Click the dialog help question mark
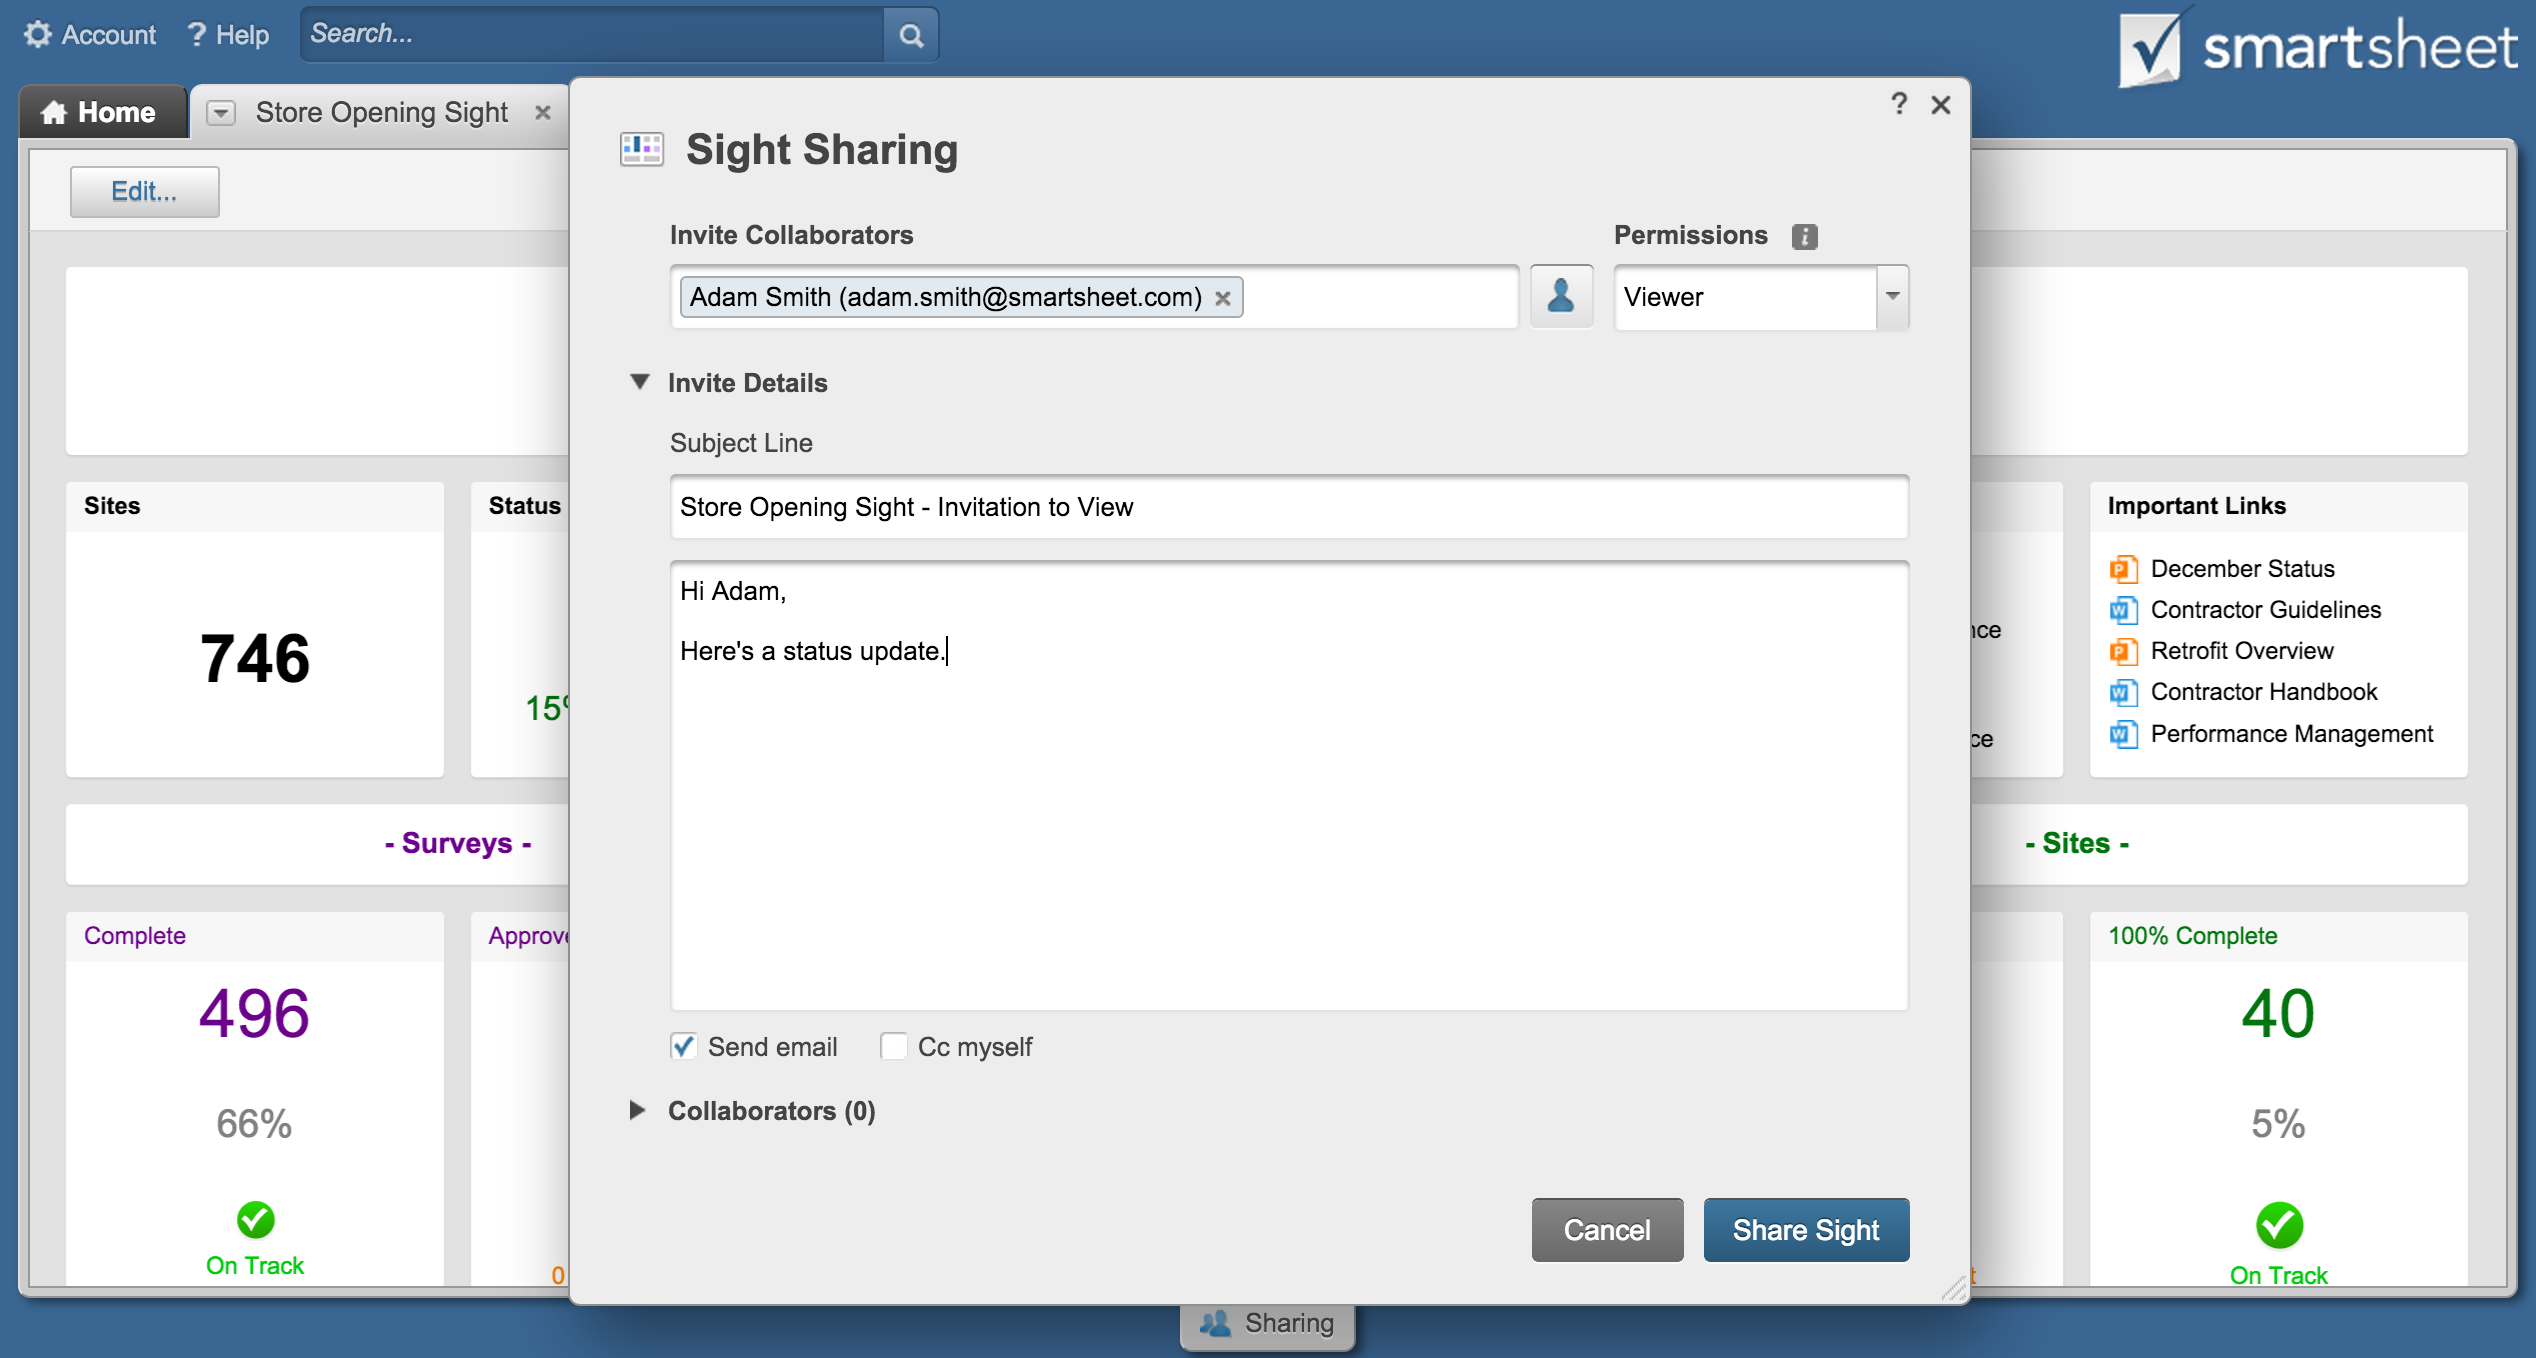Viewport: 2536px width, 1358px height. point(1899,104)
